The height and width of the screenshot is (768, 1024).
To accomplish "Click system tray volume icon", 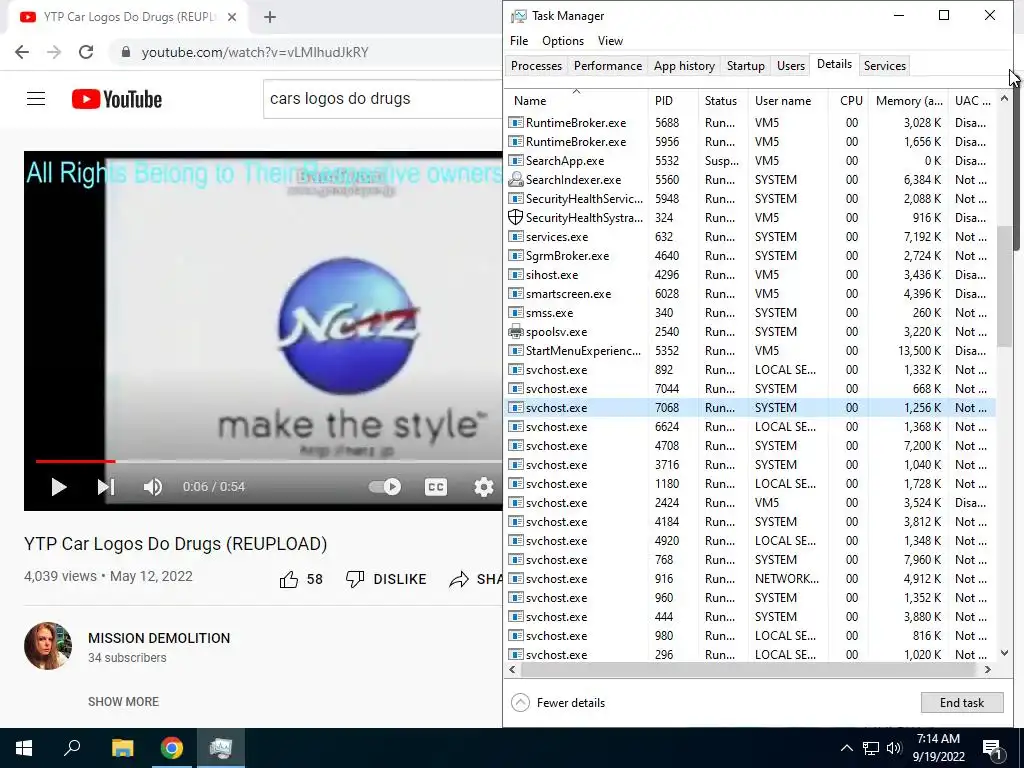I will (x=894, y=748).
